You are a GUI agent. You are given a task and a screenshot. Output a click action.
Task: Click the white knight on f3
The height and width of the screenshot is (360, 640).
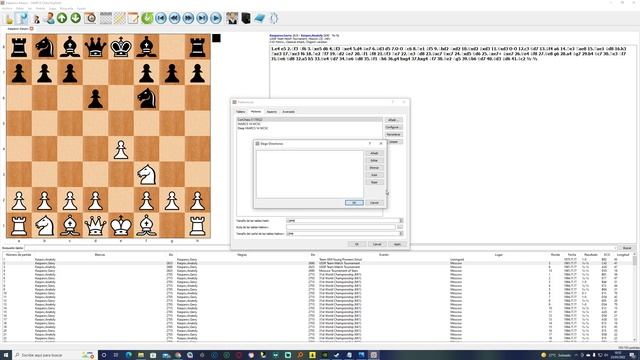pyautogui.click(x=147, y=174)
